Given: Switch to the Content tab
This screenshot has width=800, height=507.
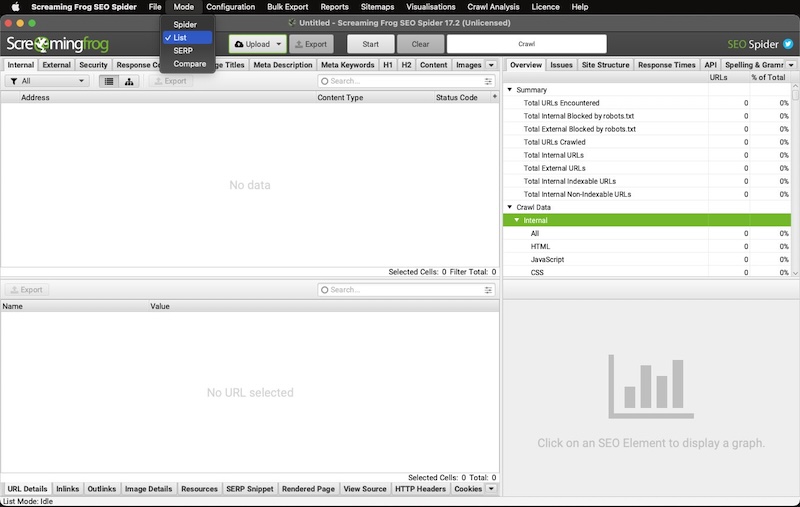Looking at the screenshot, I should 433,65.
